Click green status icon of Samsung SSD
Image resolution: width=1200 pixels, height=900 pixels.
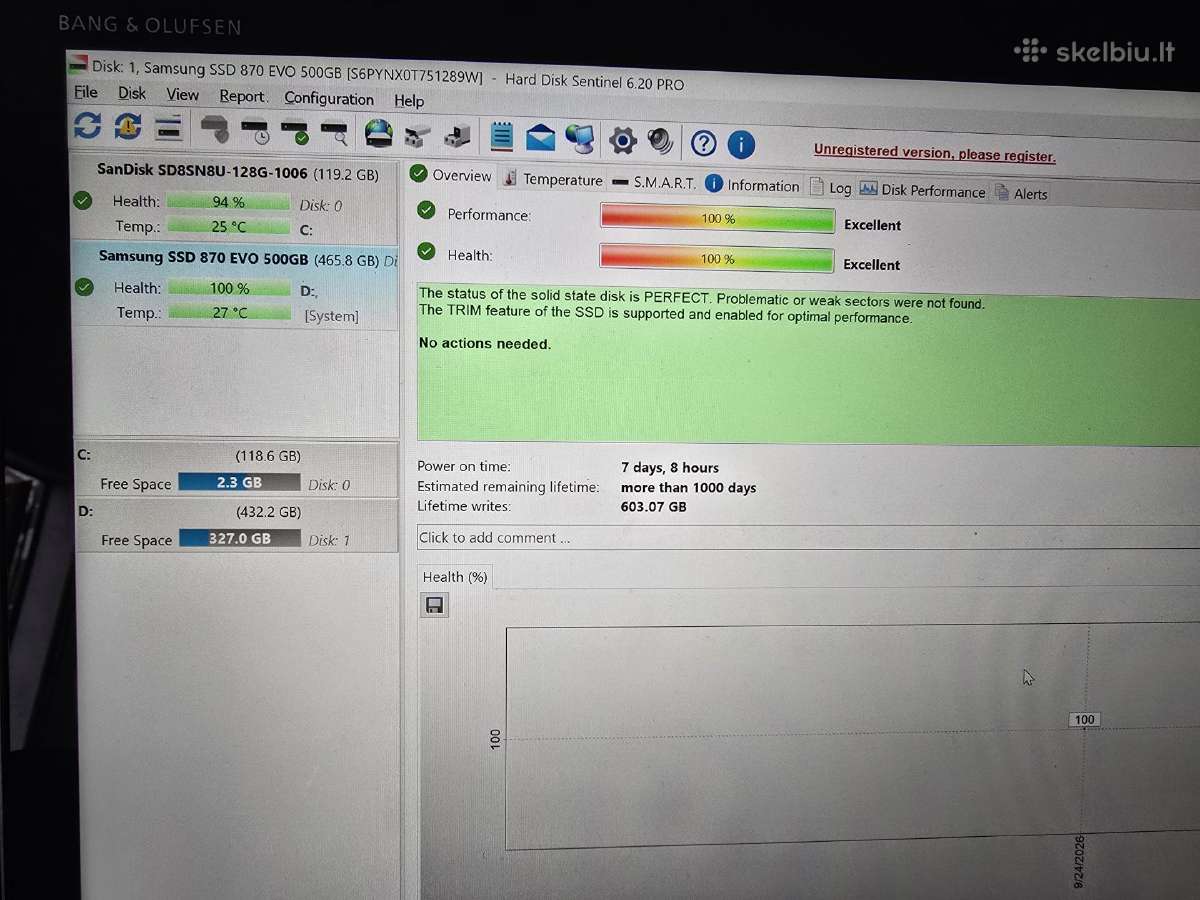click(x=84, y=287)
